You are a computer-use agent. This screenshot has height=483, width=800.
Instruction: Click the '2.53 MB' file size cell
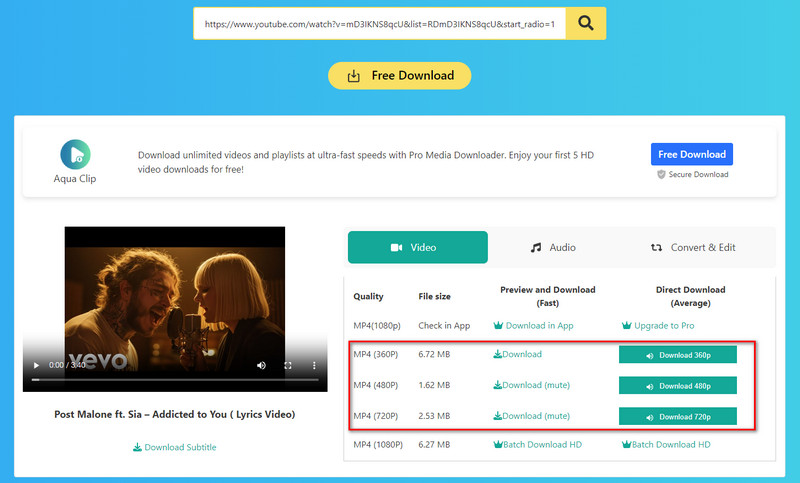tap(434, 416)
